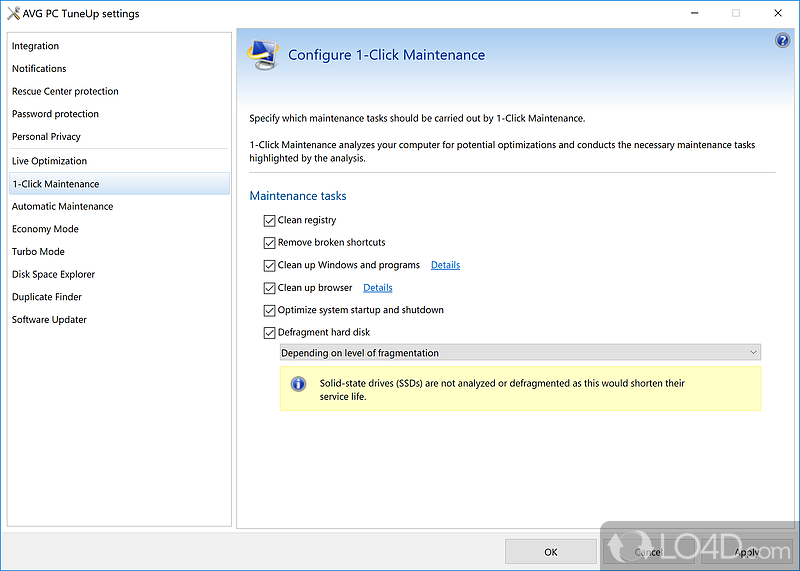The image size is (800, 571).
Task: Switch to Disk Space Explorer settings
Action: [x=53, y=275]
